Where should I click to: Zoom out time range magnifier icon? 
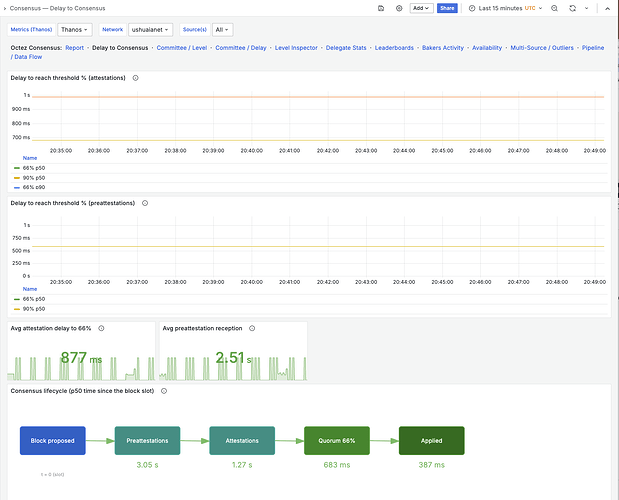tap(554, 8)
